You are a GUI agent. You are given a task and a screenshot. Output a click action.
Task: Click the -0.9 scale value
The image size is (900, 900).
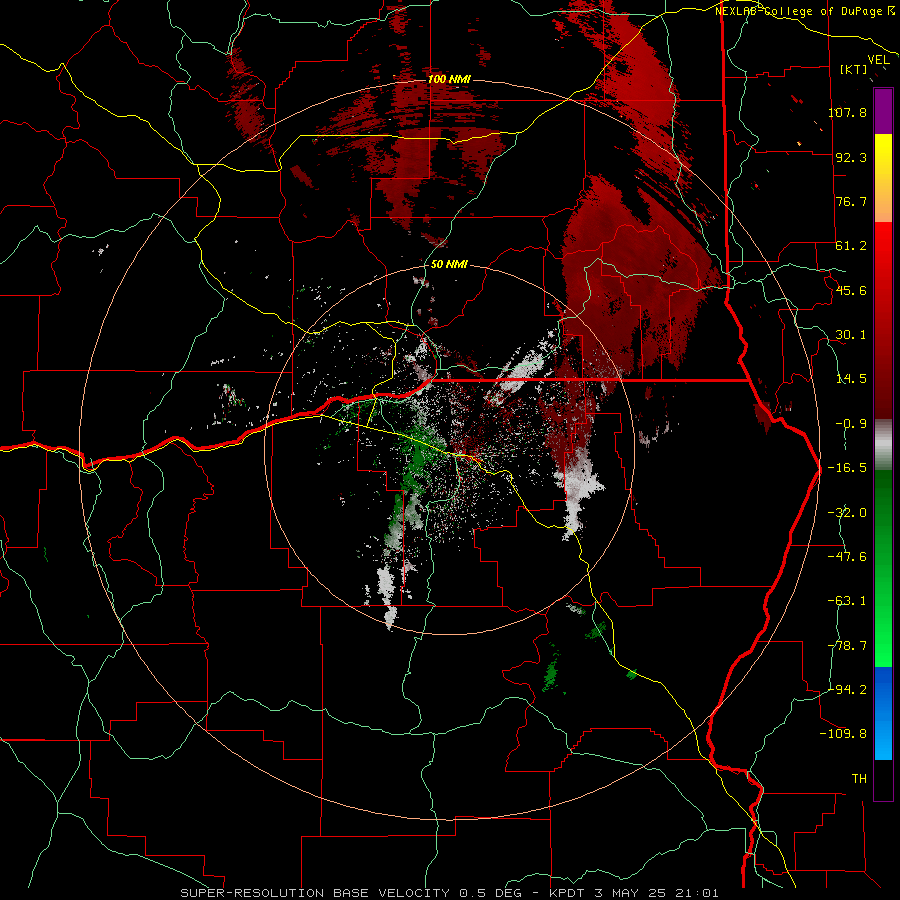[x=851, y=424]
